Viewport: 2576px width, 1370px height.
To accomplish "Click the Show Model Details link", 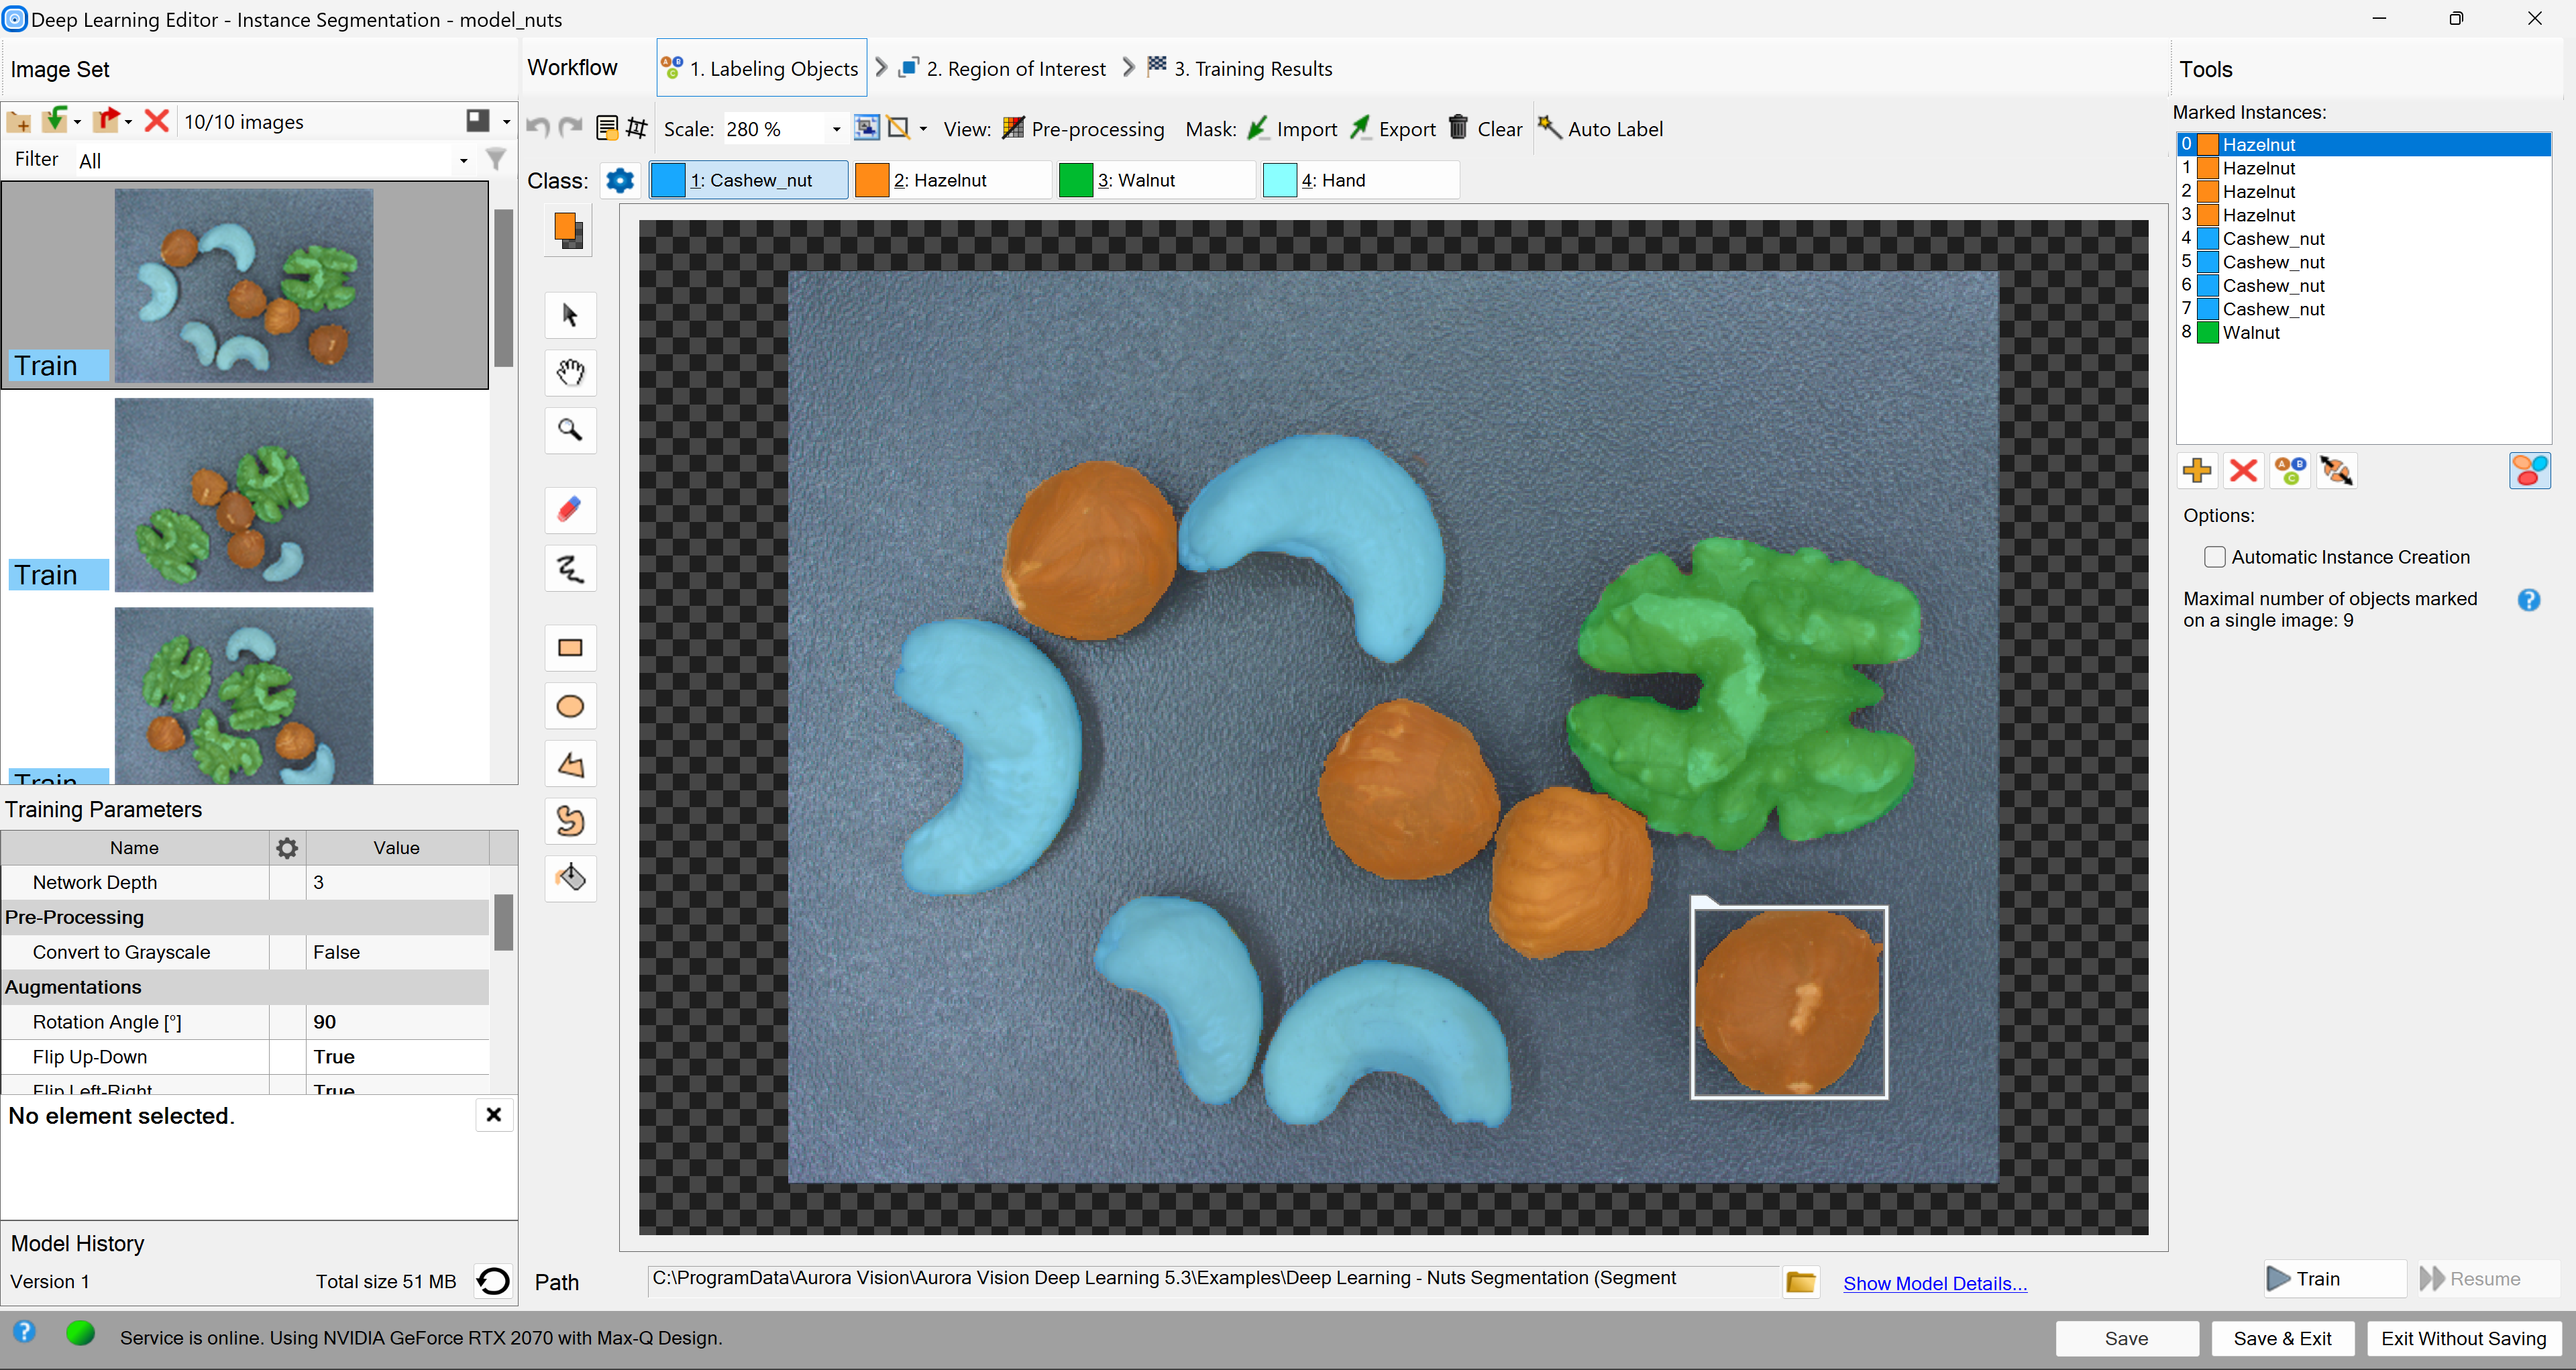I will point(1934,1283).
